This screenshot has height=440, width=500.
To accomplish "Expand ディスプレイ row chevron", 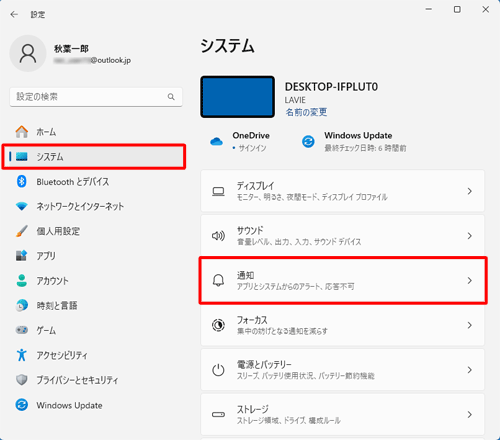I will pyautogui.click(x=470, y=191).
